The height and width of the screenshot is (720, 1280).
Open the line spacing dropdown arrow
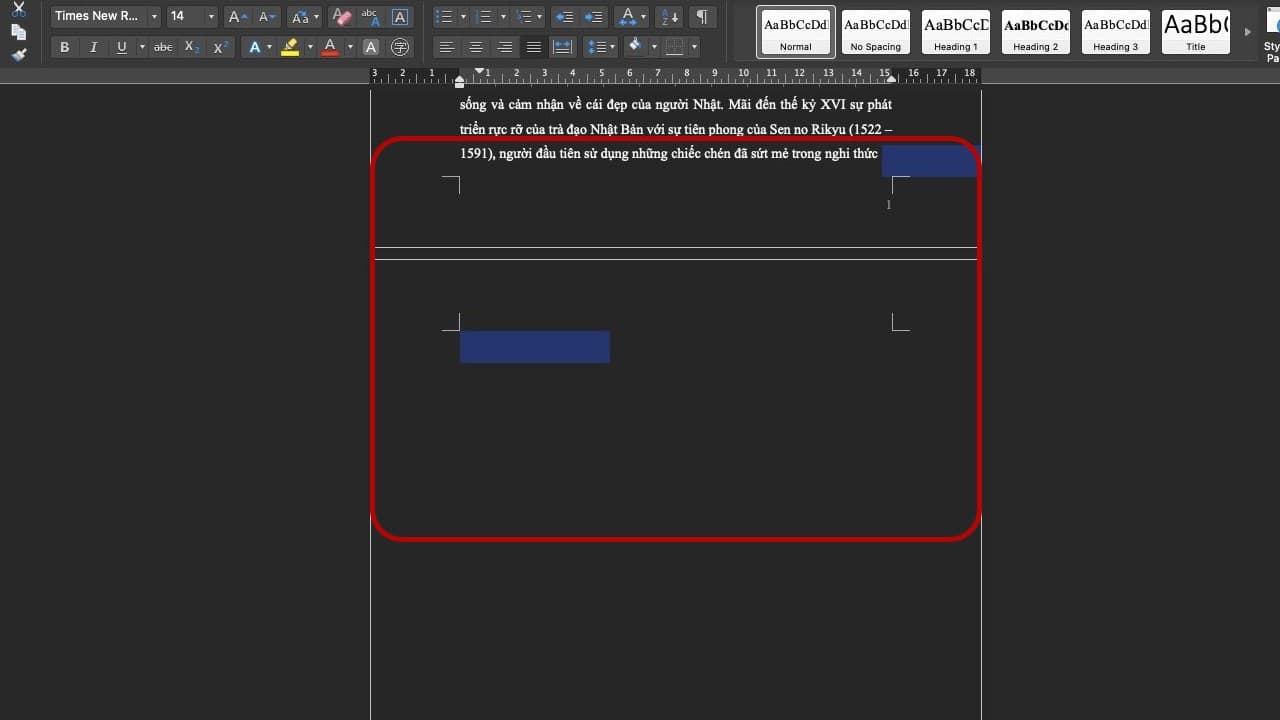click(613, 47)
